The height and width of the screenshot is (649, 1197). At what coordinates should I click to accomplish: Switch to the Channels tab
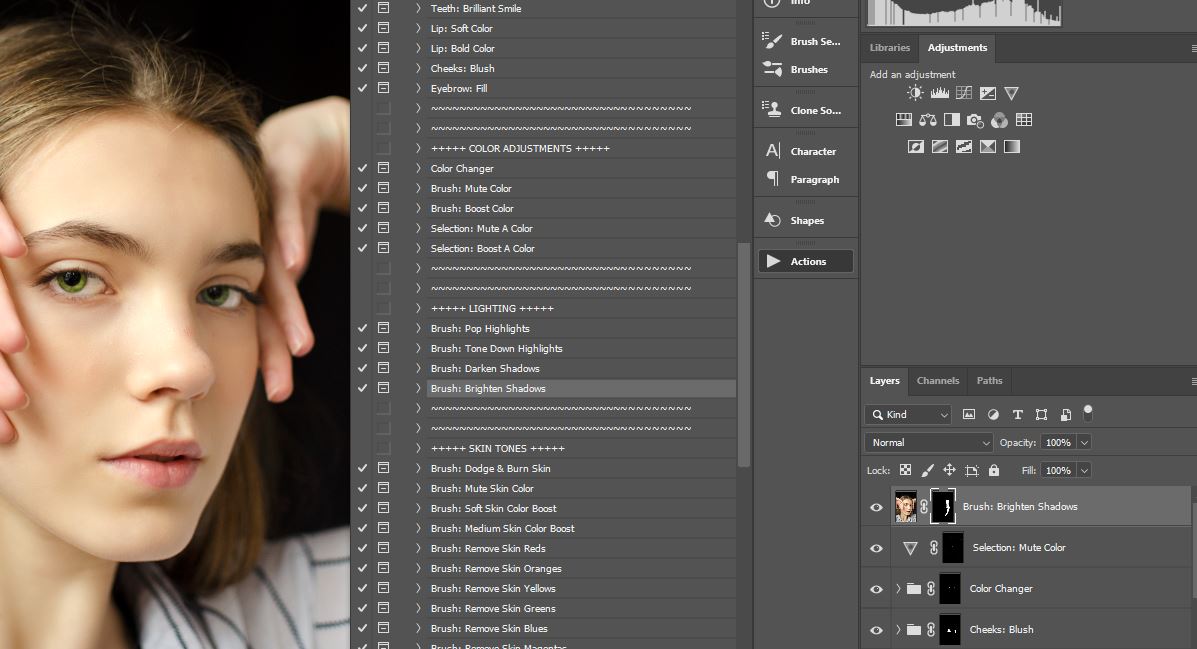click(x=937, y=380)
